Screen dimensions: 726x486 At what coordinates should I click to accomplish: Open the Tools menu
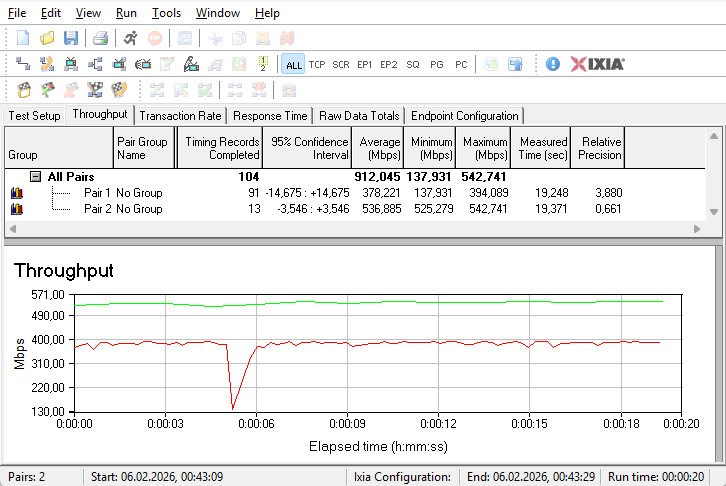point(166,13)
